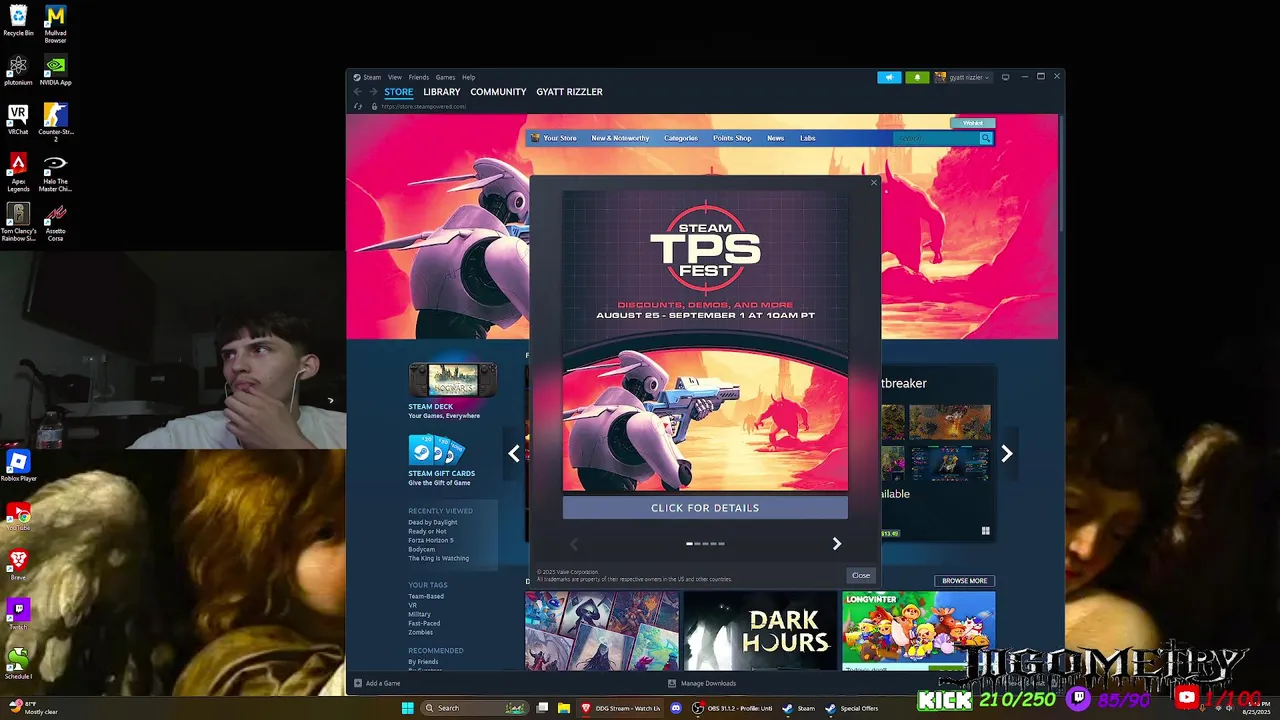Open the News store link
Image resolution: width=1280 pixels, height=720 pixels.
pyautogui.click(x=775, y=138)
